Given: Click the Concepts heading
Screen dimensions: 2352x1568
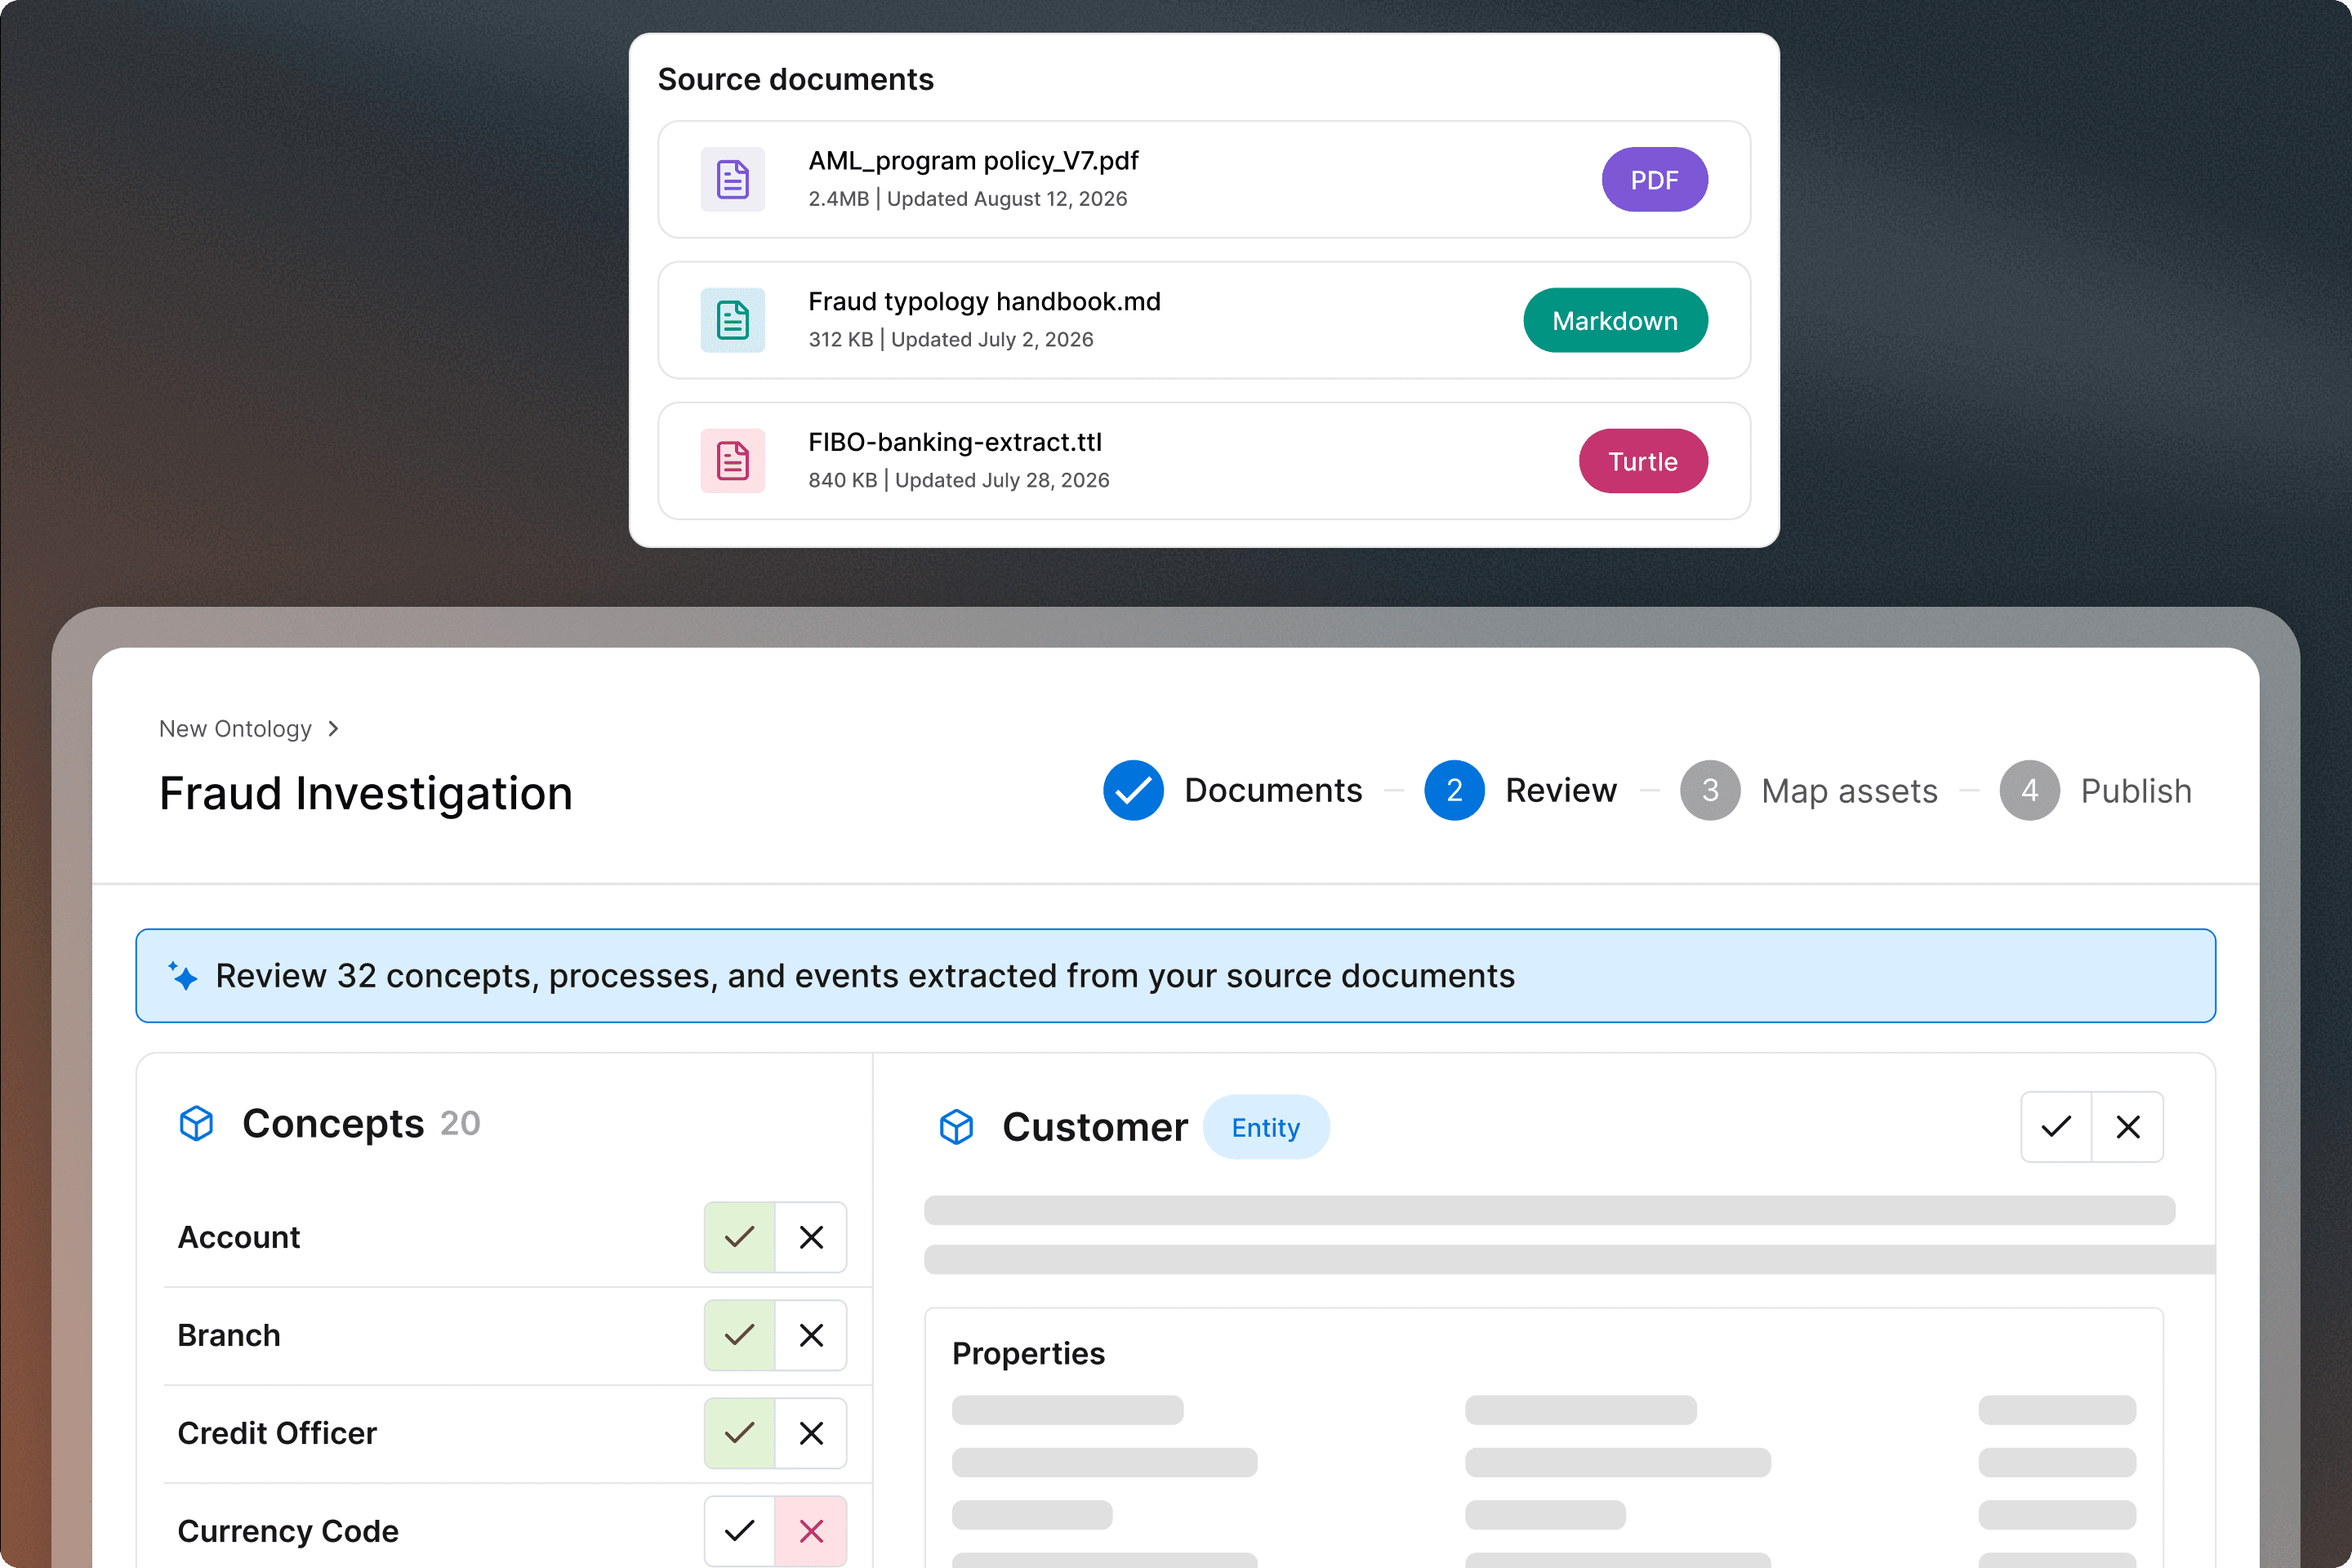Looking at the screenshot, I should pos(333,1124).
